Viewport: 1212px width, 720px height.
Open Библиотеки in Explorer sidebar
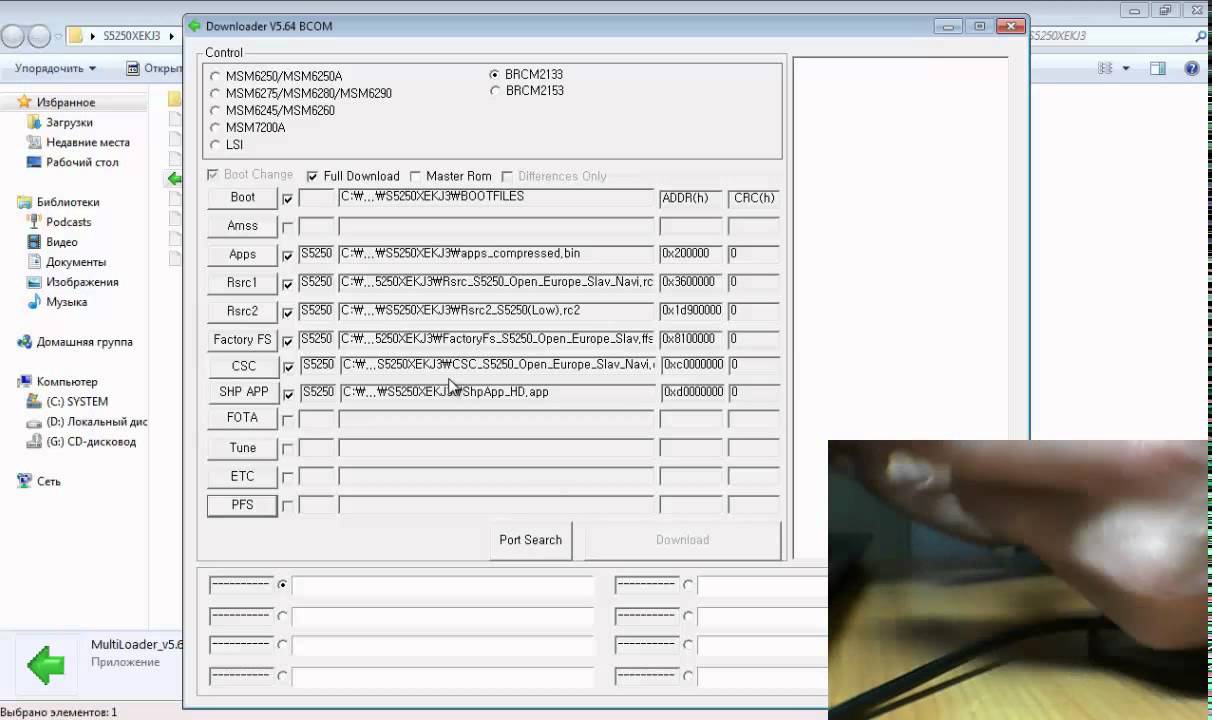pos(68,202)
